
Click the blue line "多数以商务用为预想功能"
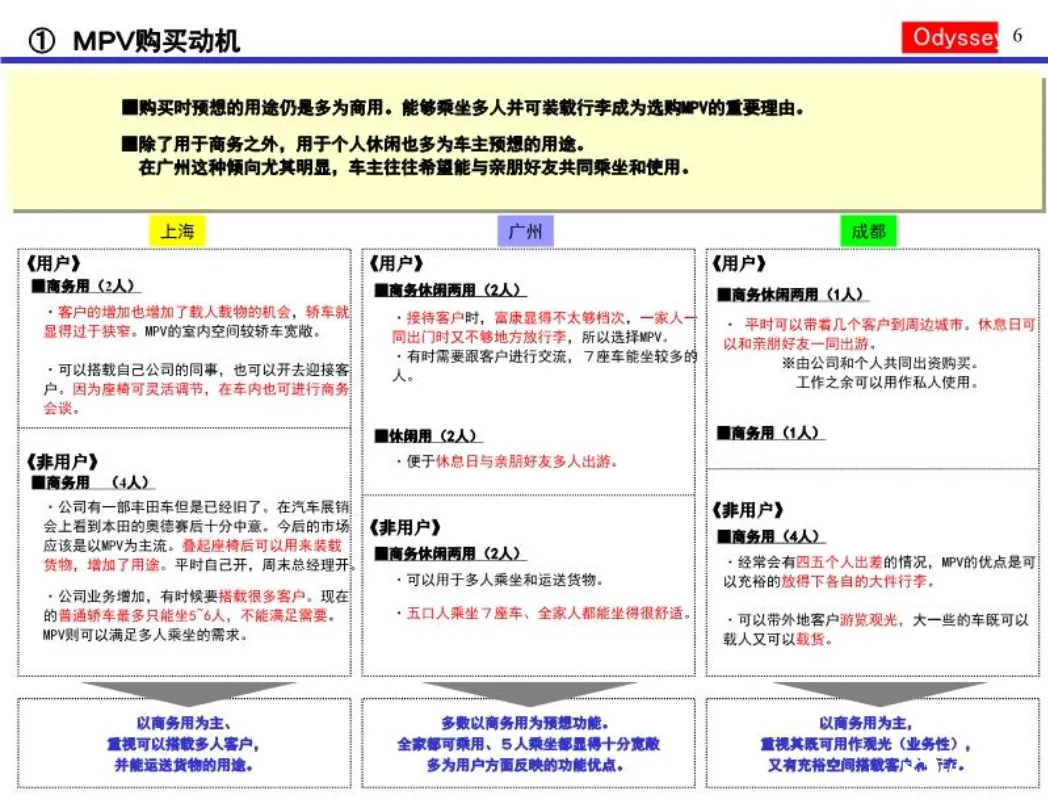pos(525,723)
